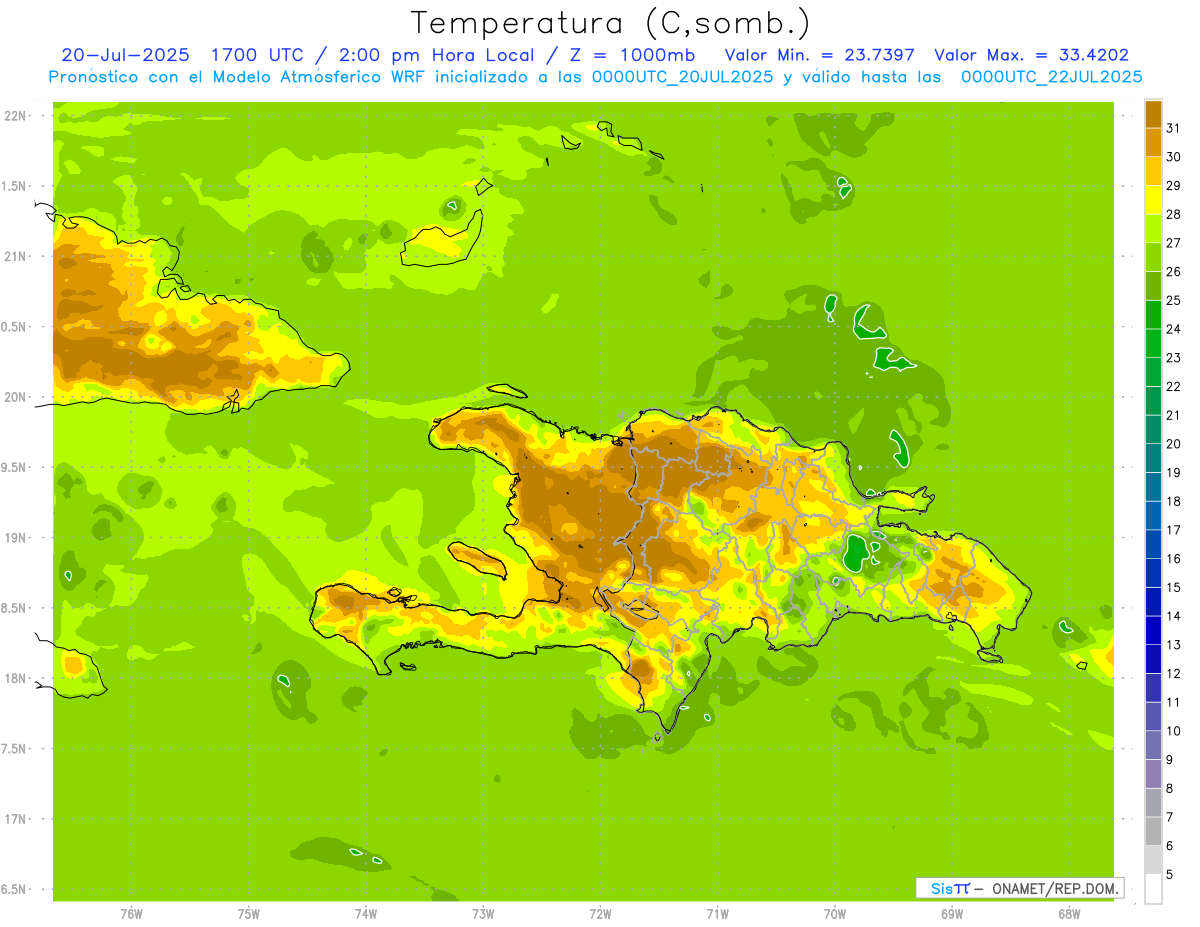Screen dimensions: 1200x927
Task: Click the "21N" latitude label
Action: click(16, 256)
